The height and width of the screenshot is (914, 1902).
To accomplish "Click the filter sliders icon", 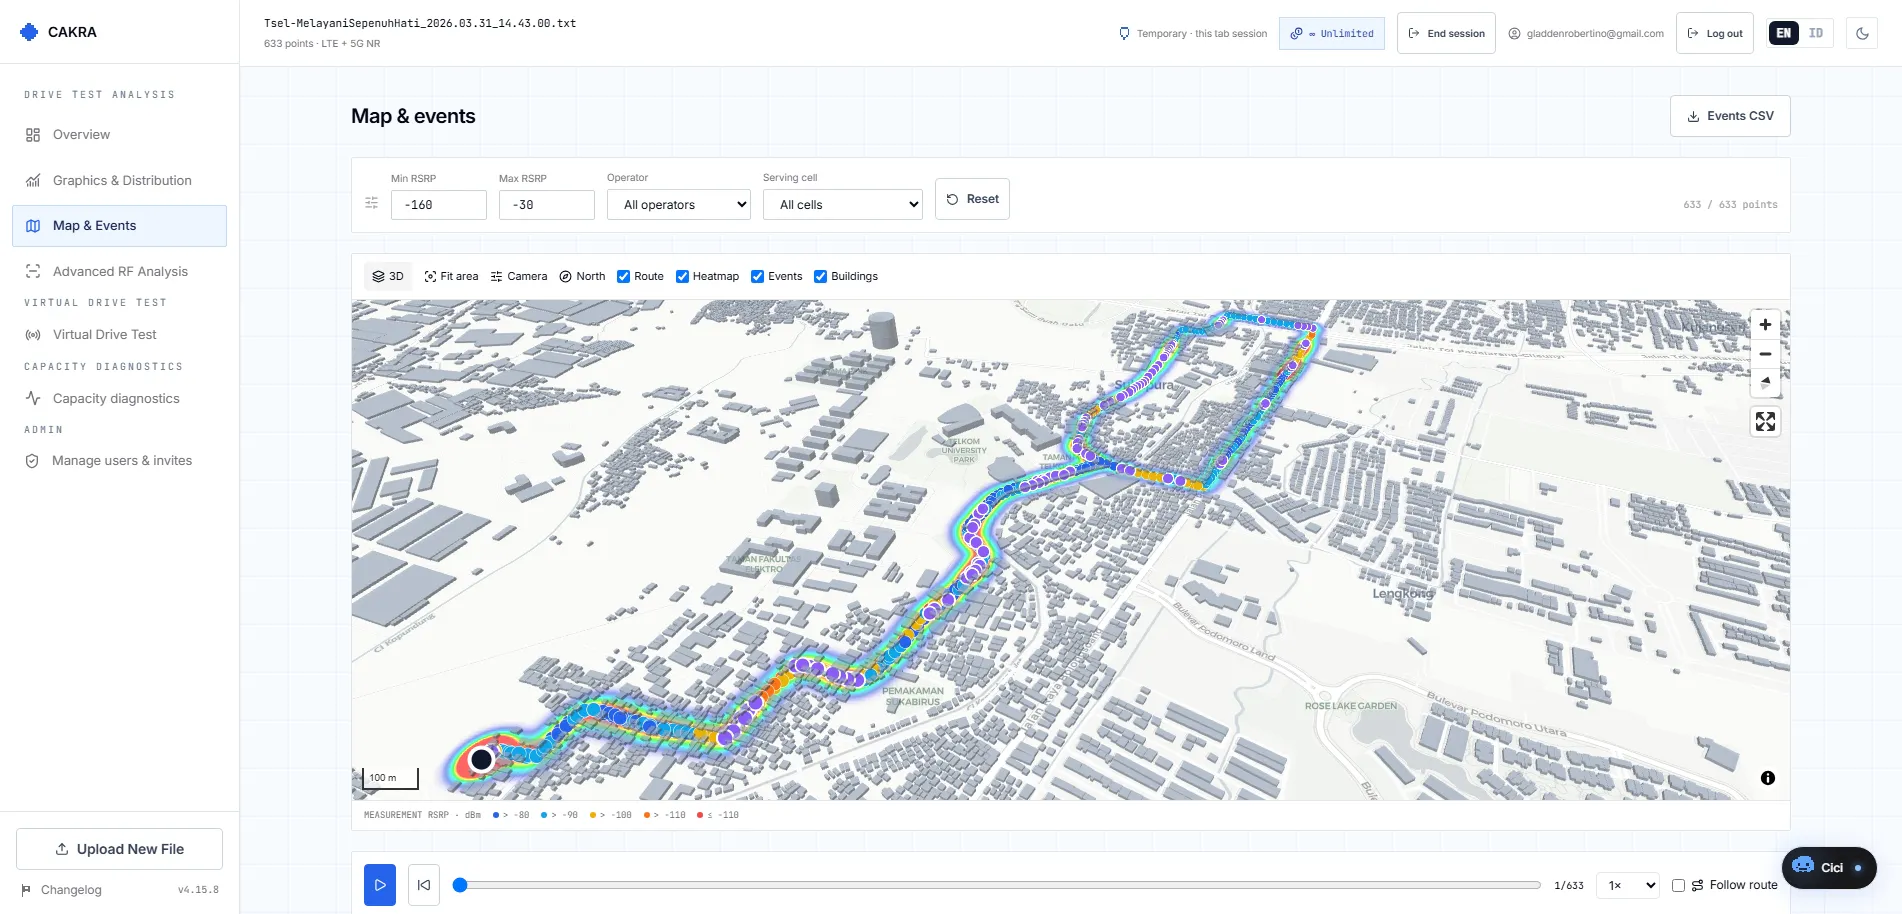I will tap(371, 203).
